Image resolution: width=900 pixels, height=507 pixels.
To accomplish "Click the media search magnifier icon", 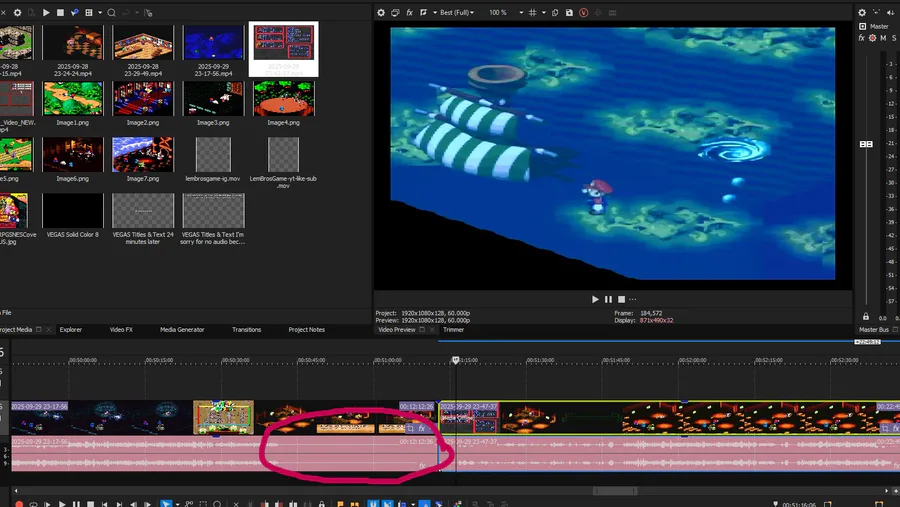I will 111,13.
